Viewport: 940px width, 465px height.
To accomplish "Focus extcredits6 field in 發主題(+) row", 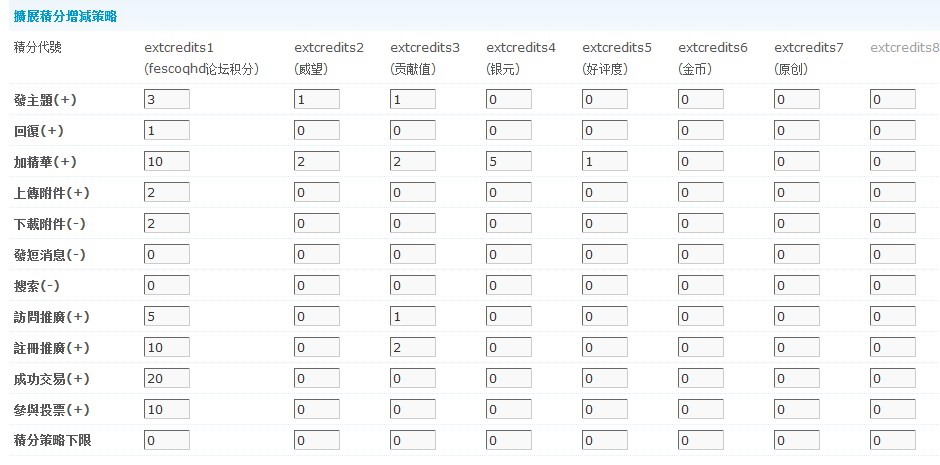I will (x=700, y=99).
